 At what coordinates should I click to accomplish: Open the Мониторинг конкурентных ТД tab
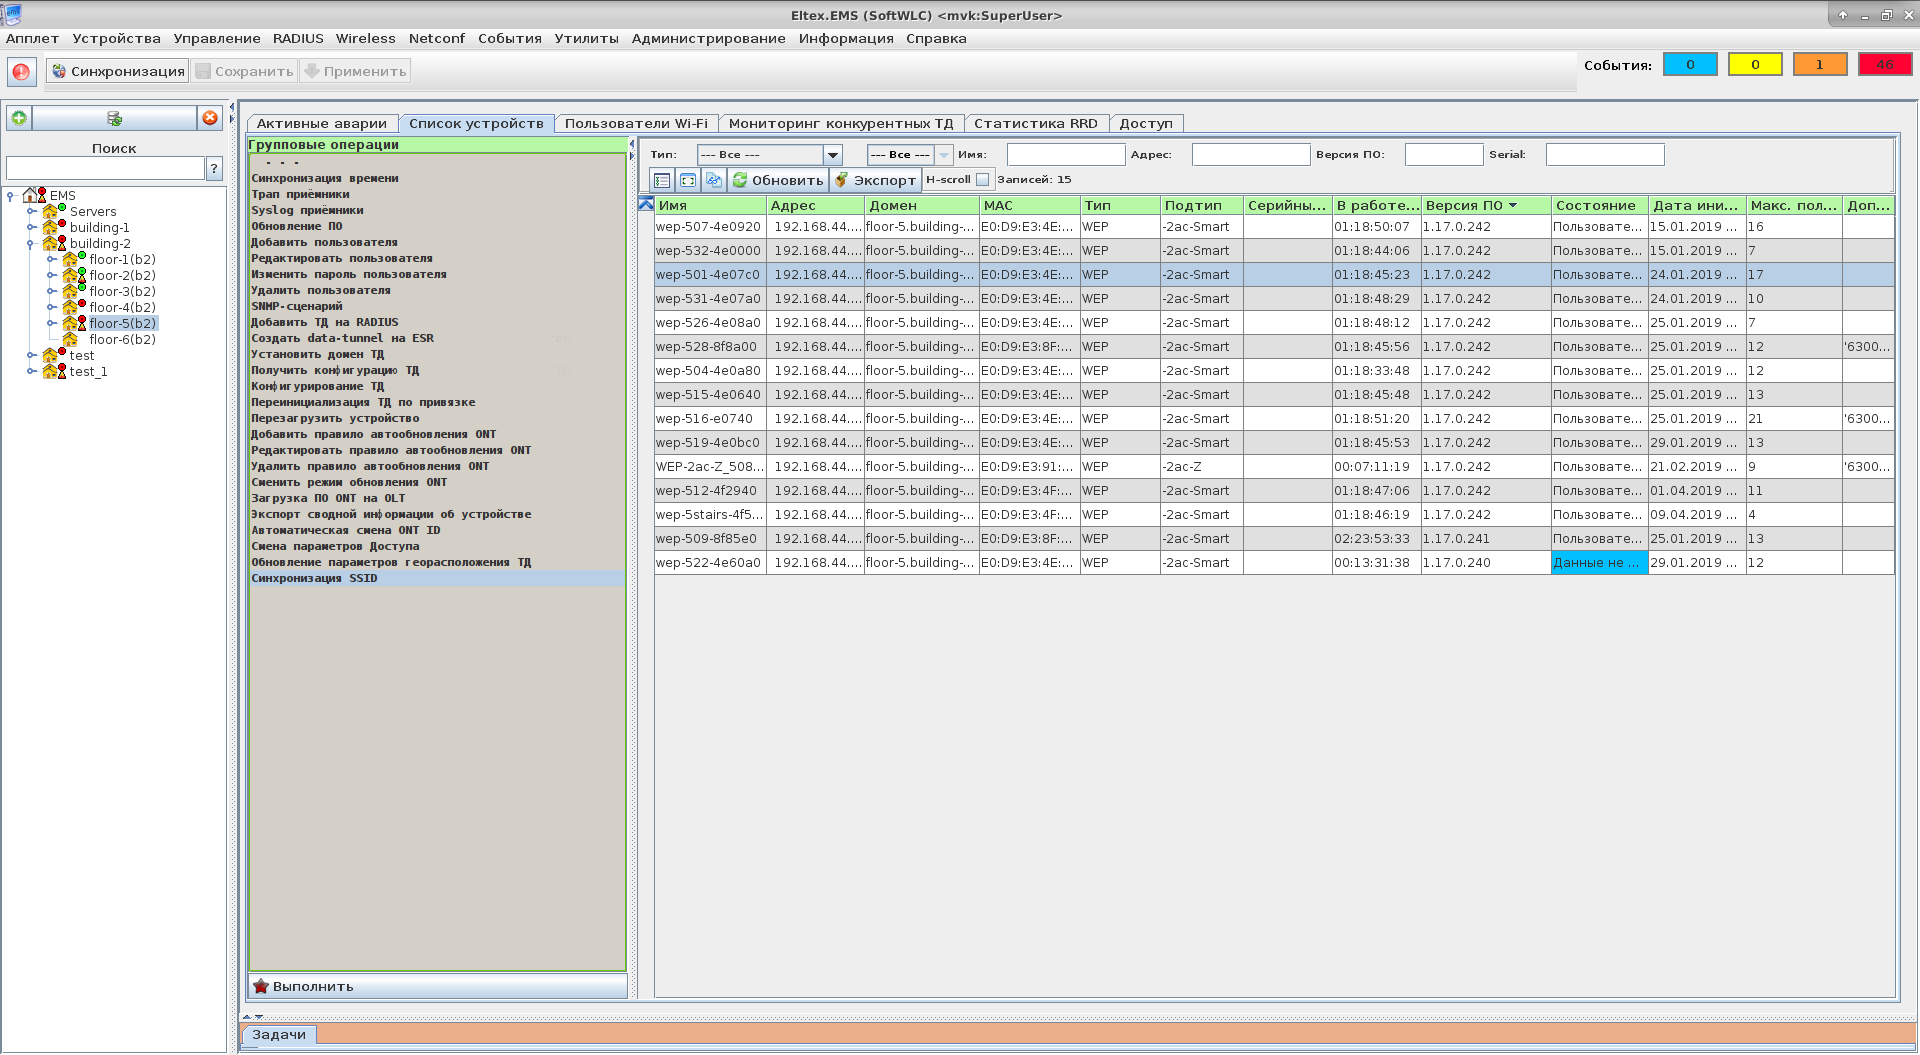point(841,124)
